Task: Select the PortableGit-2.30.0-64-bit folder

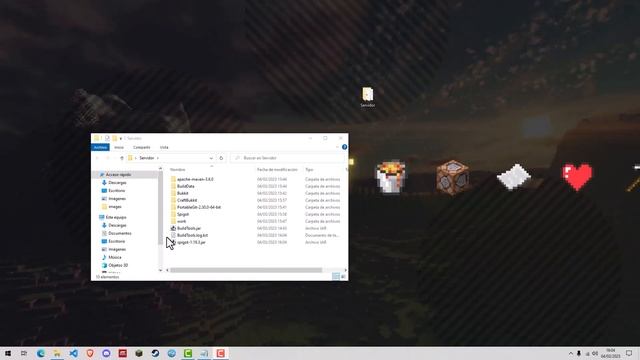Action: click(199, 207)
